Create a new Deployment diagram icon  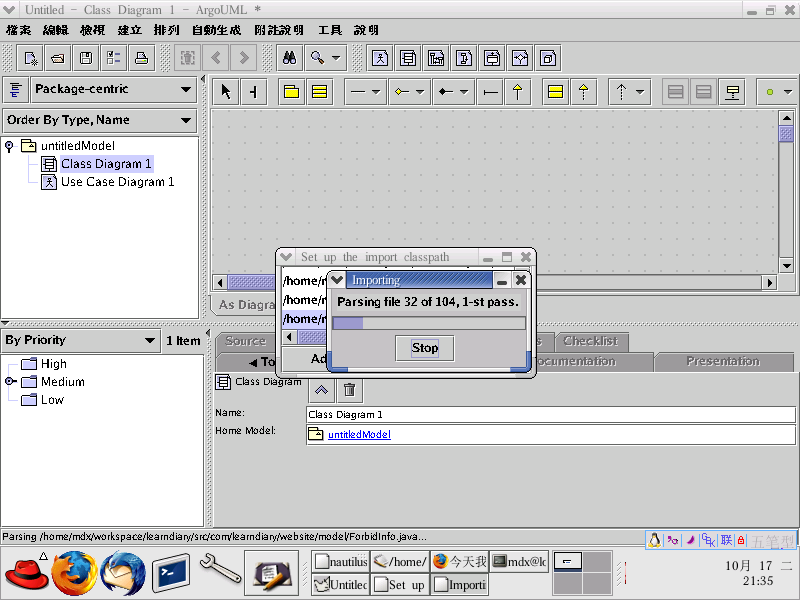[548, 58]
